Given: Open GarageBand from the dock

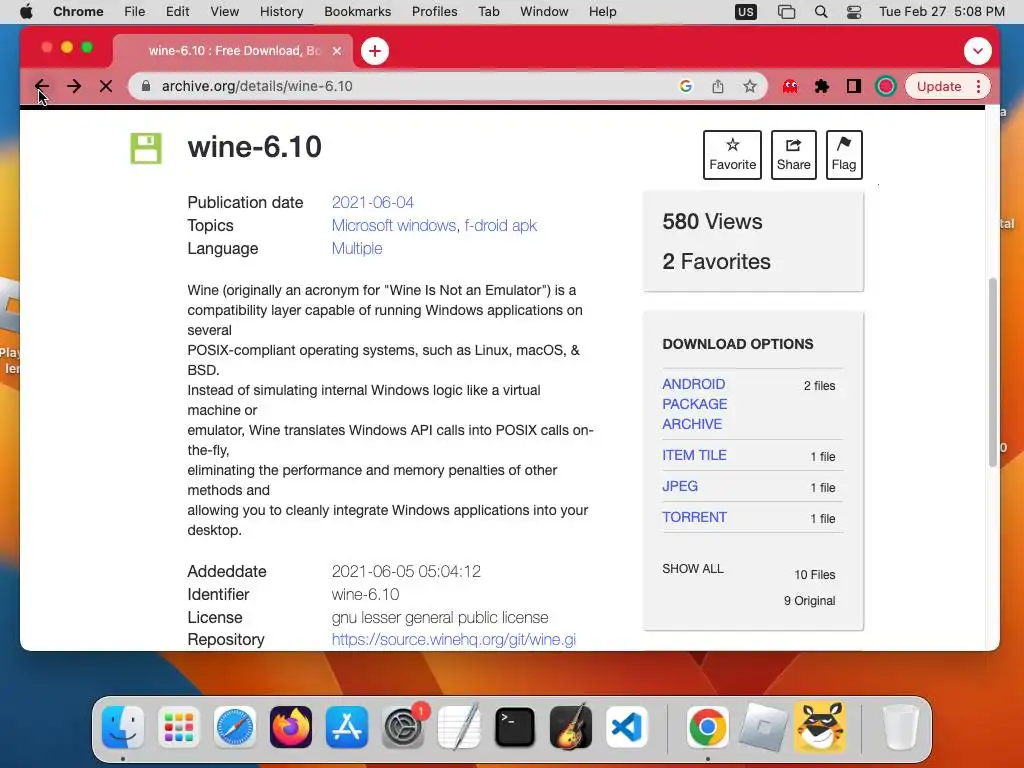Looking at the screenshot, I should [x=571, y=727].
